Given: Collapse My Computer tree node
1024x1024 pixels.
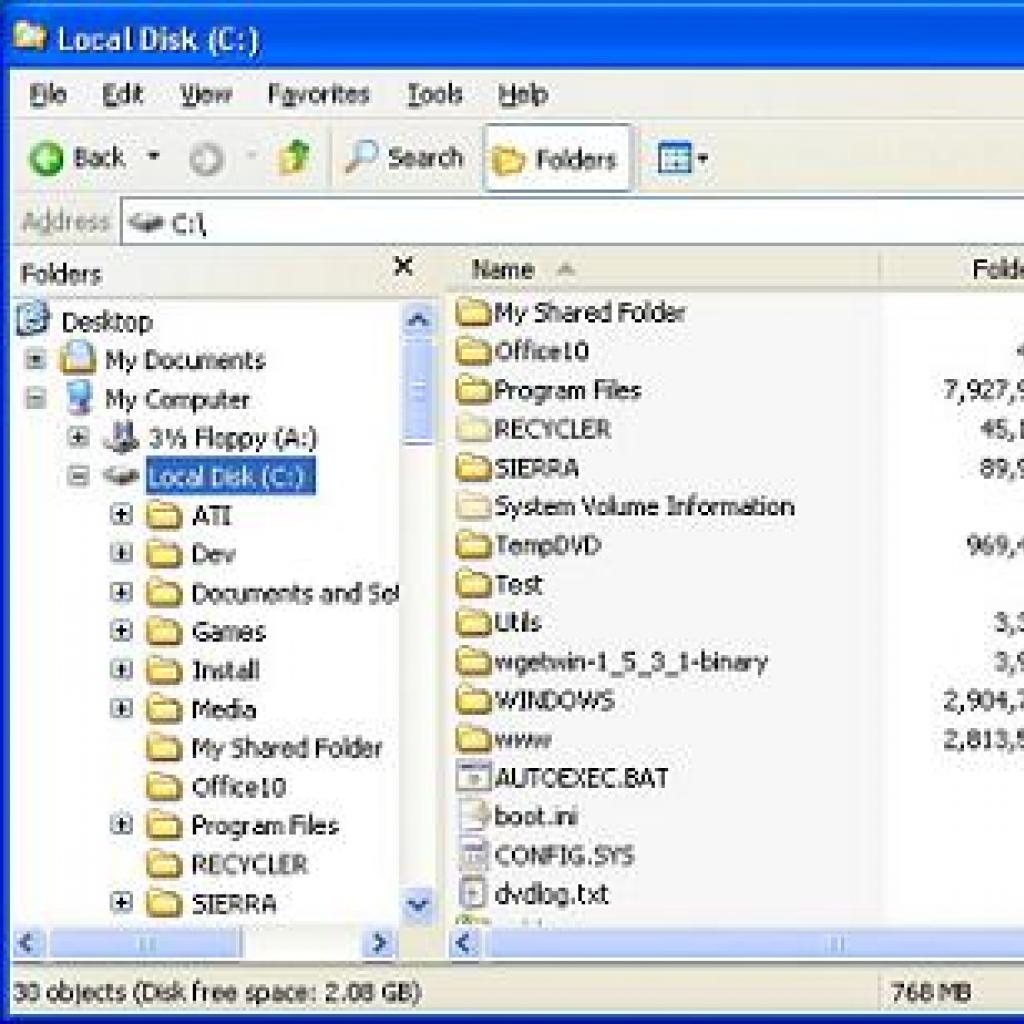Looking at the screenshot, I should tap(35, 398).
